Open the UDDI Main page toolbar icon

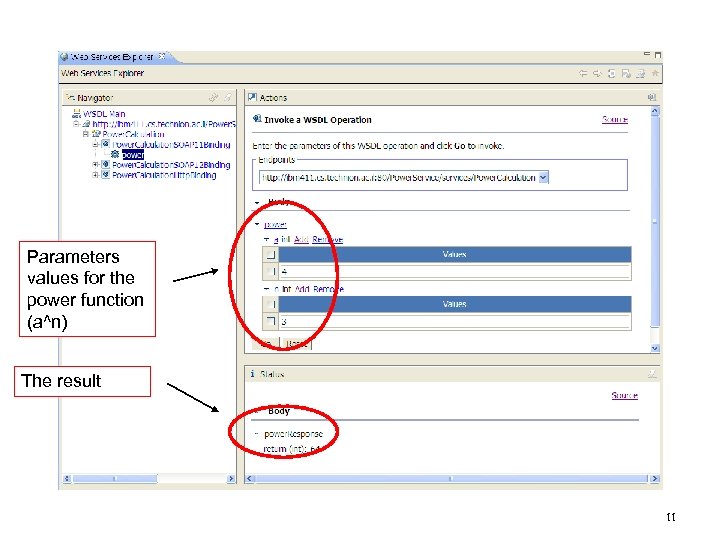612,73
